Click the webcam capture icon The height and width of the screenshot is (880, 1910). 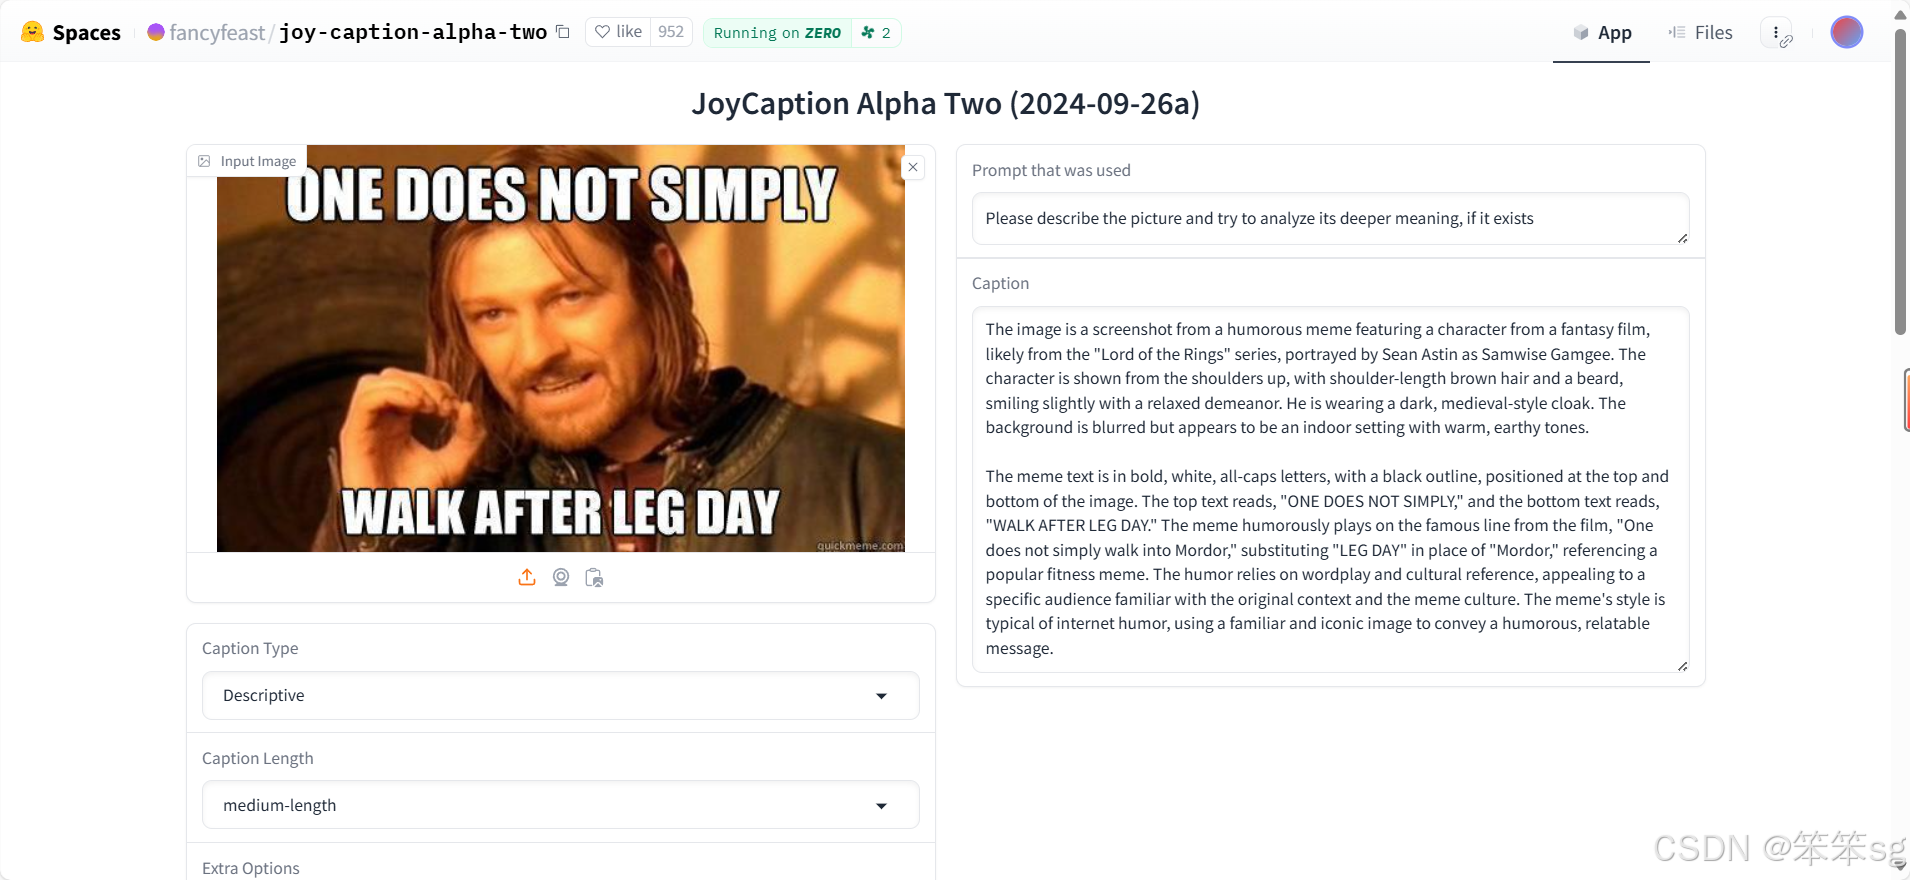click(561, 577)
